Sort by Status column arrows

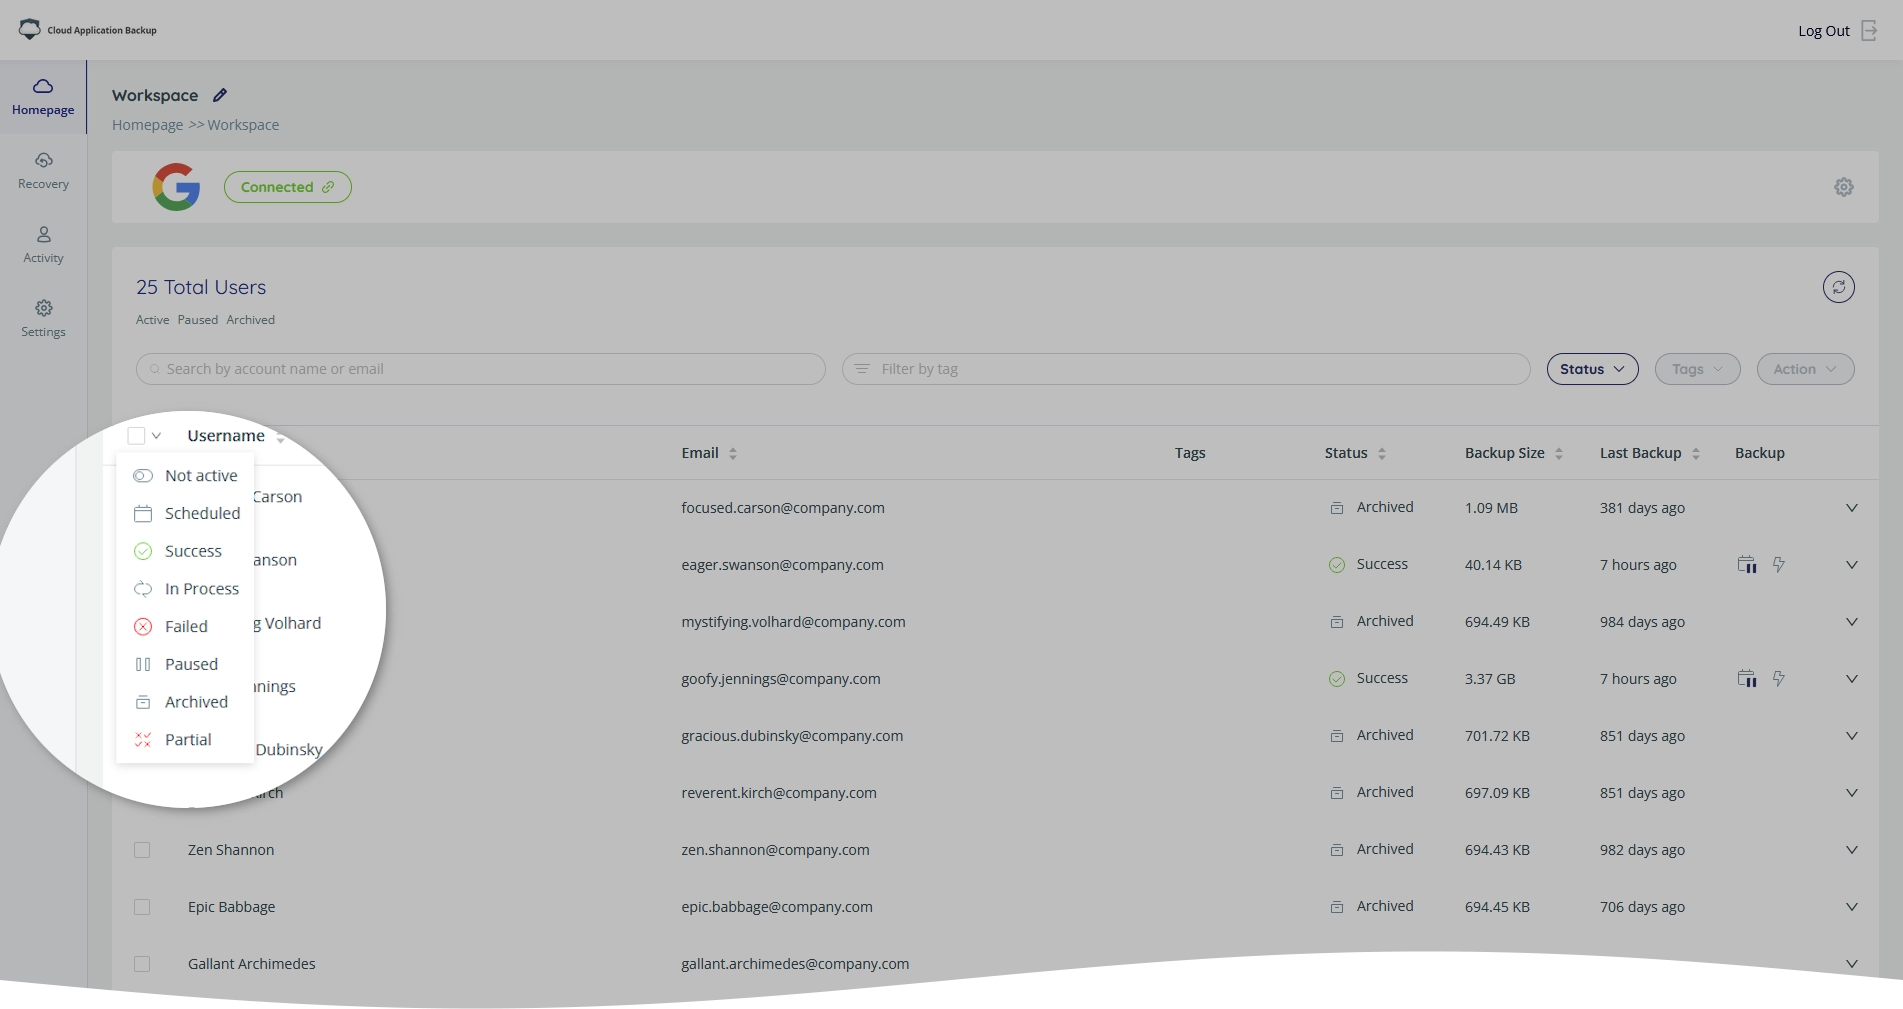click(x=1382, y=454)
